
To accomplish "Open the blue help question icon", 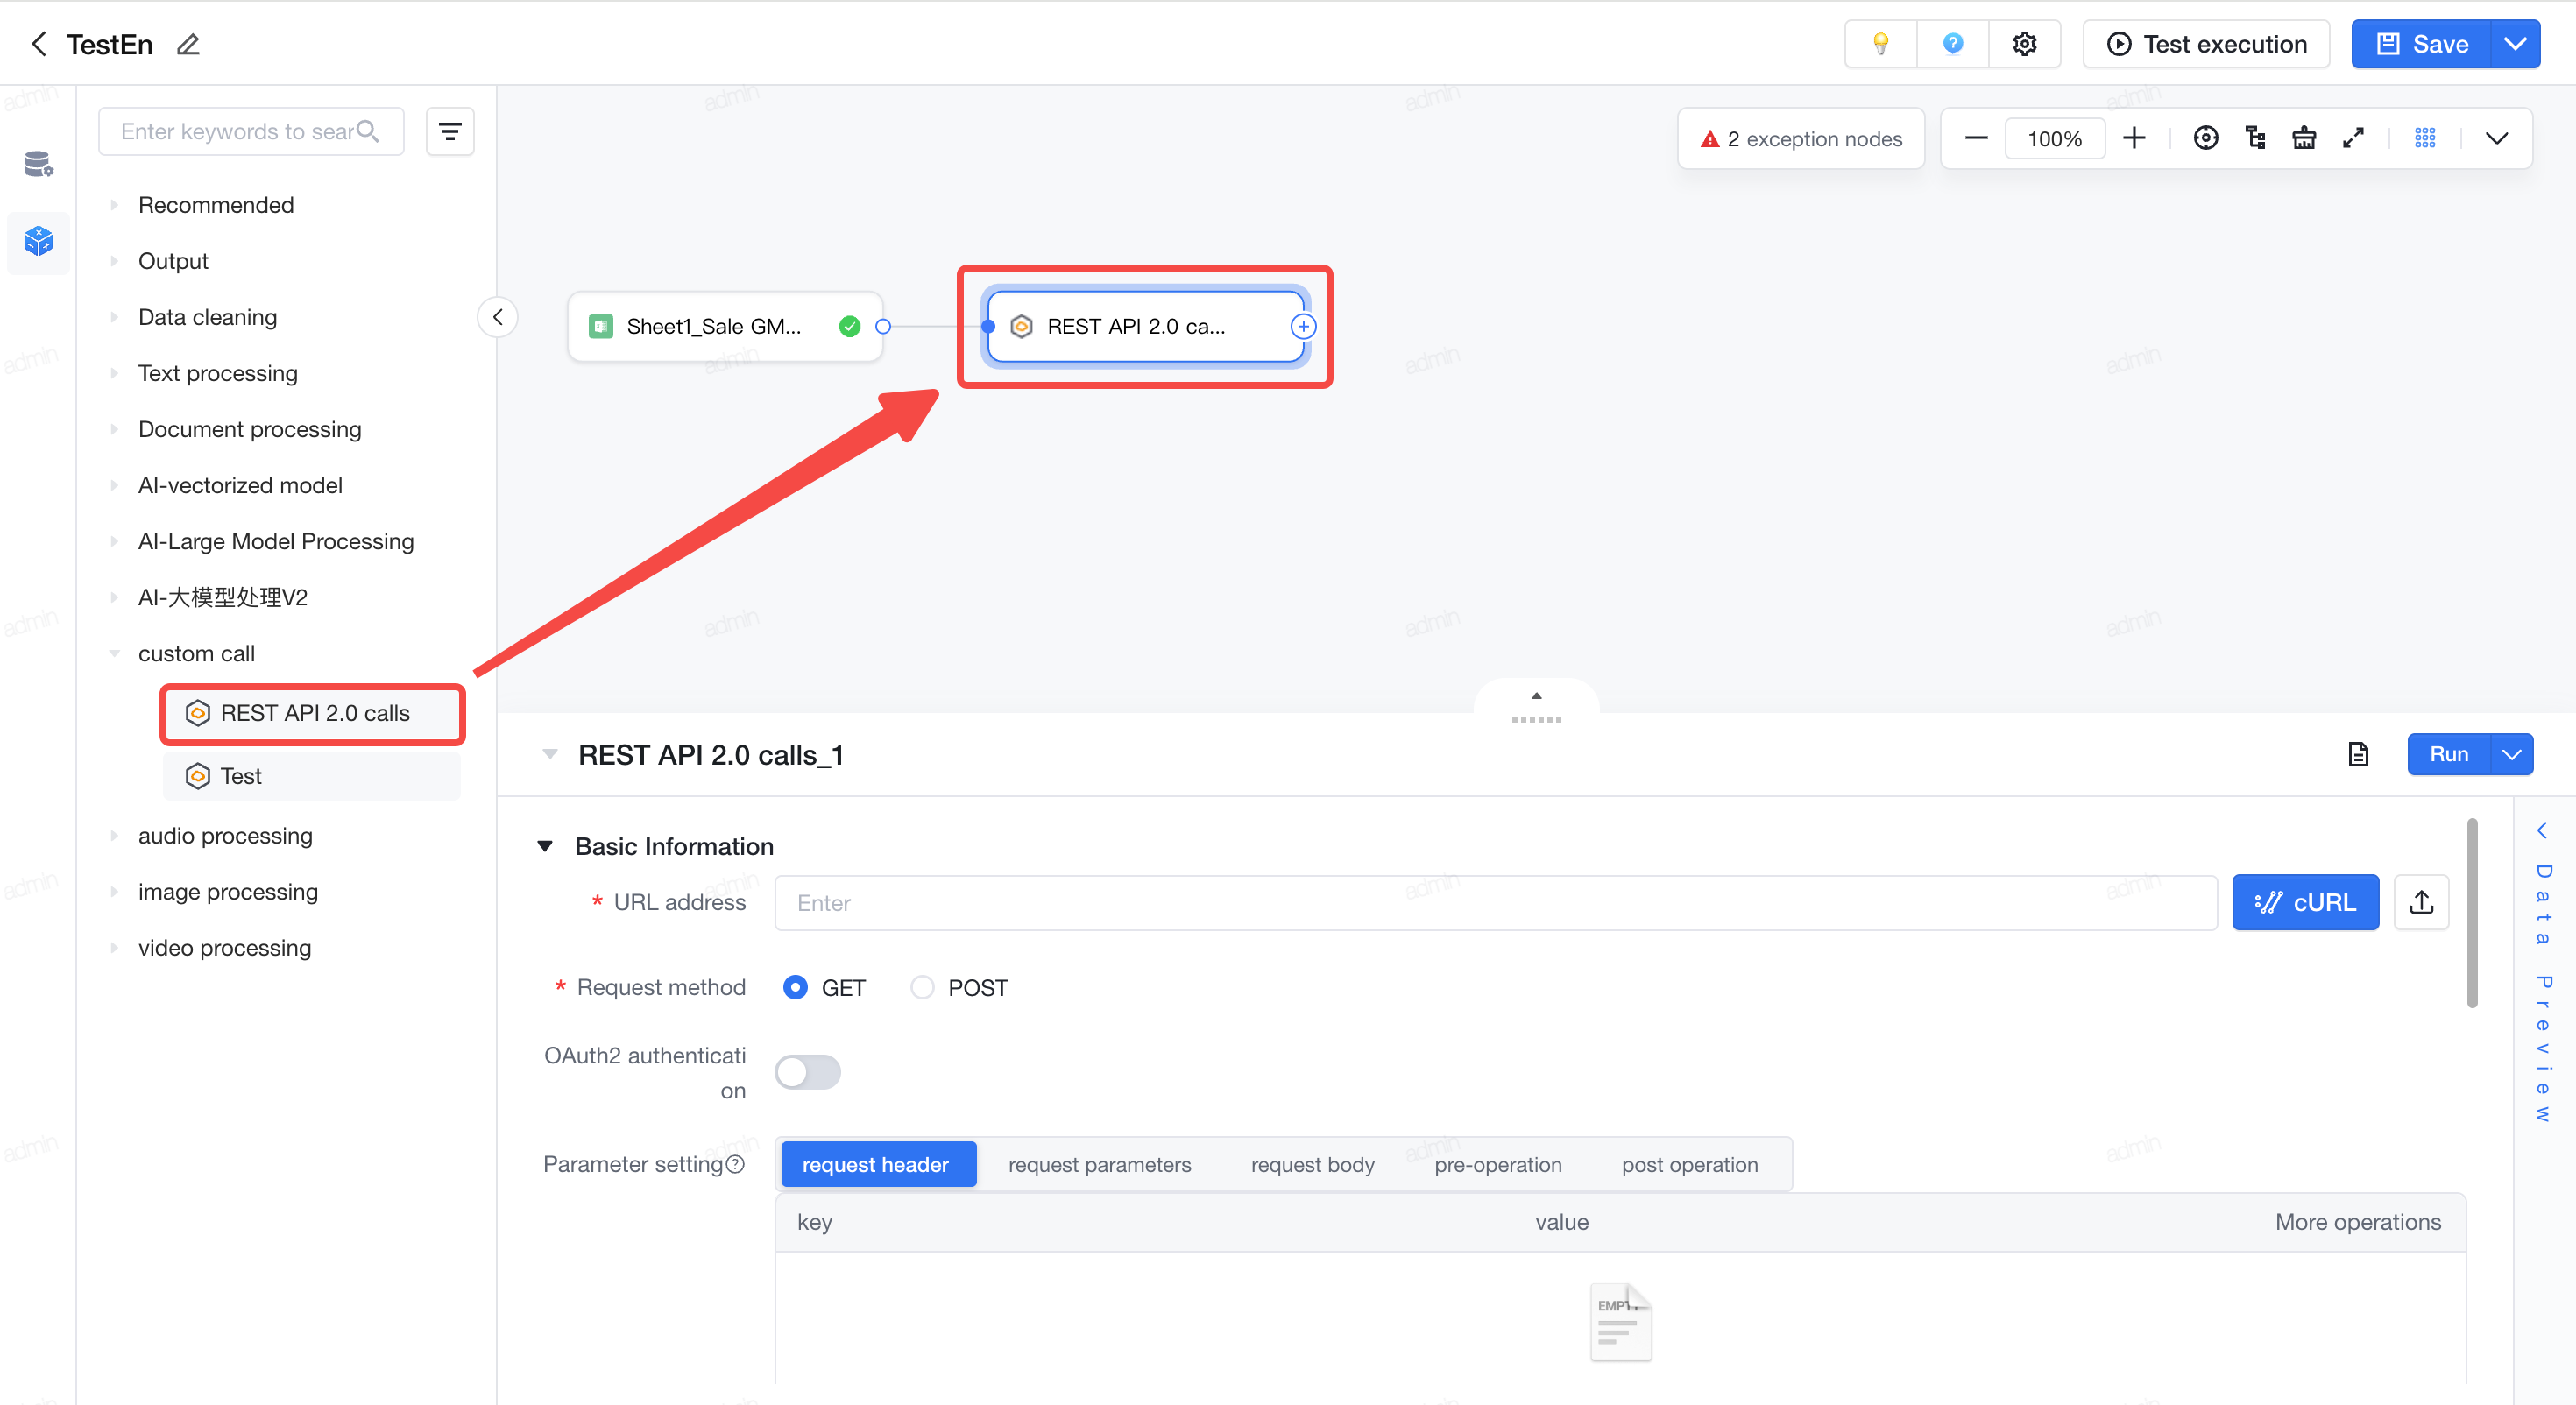I will [x=1952, y=44].
